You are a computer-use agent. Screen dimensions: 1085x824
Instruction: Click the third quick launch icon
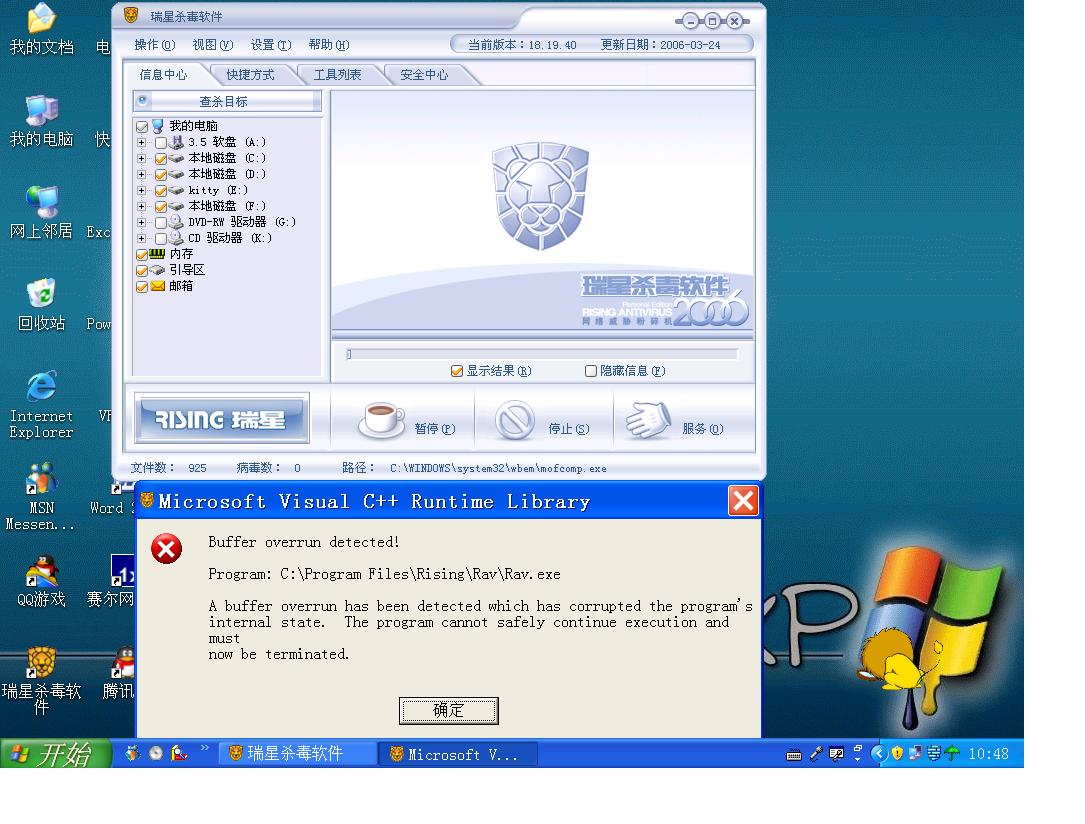coord(179,753)
